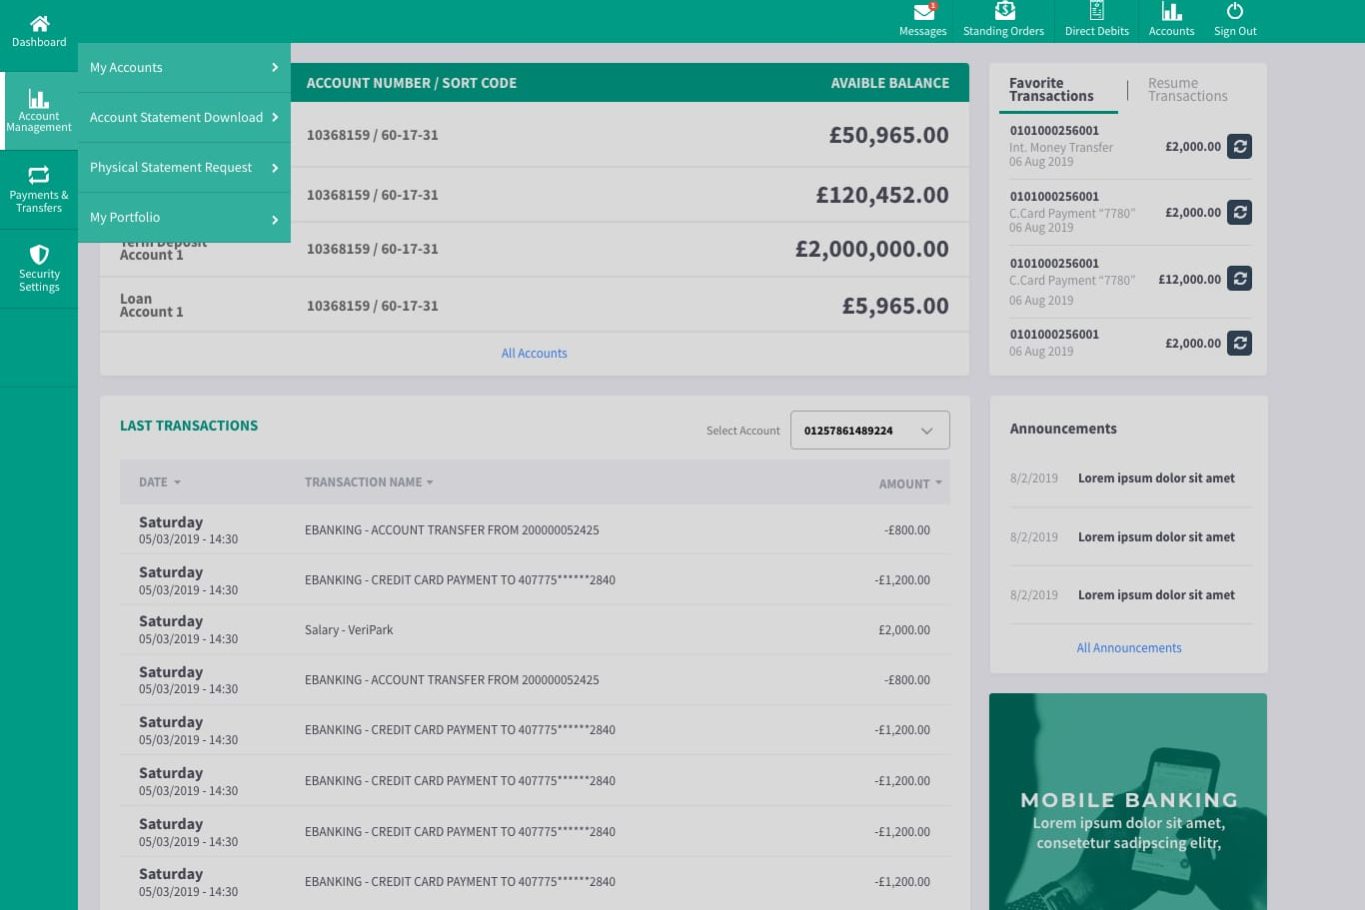Go to Dashboard home icon
Image resolution: width=1365 pixels, height=910 pixels.
coord(39,24)
